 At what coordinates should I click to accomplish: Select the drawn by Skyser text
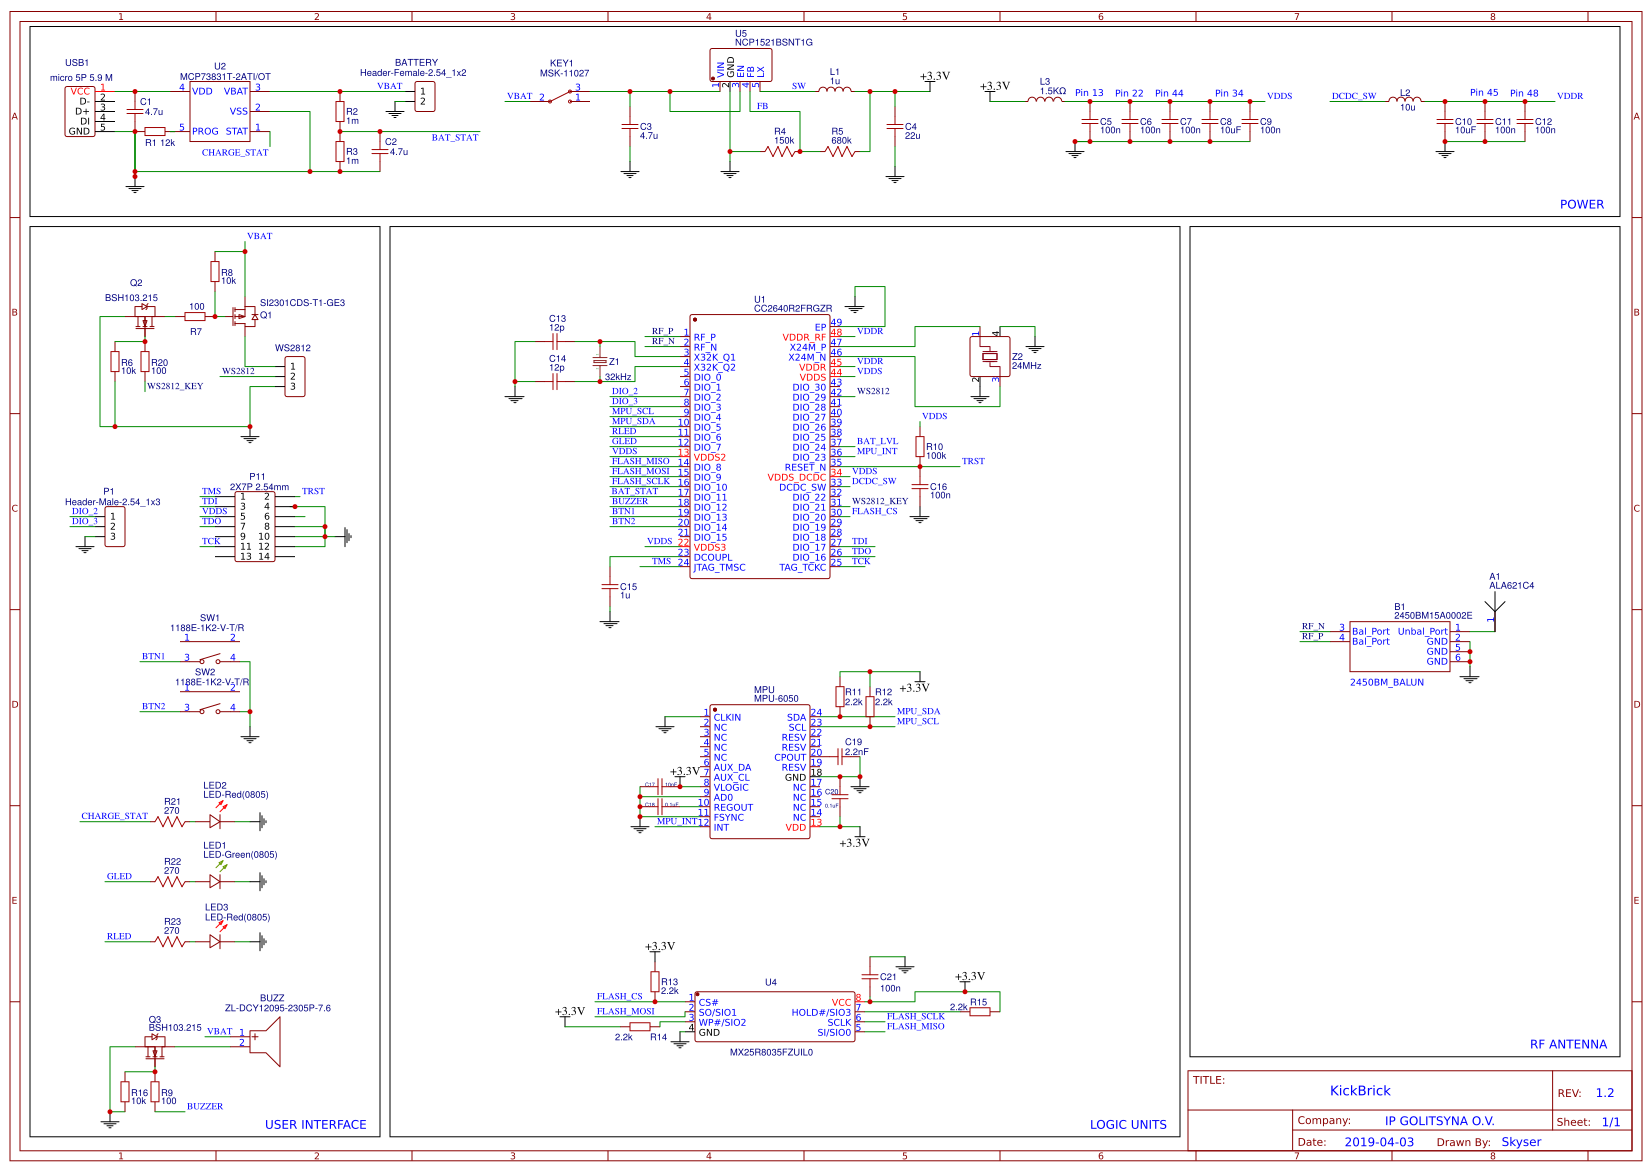(x=1524, y=1141)
